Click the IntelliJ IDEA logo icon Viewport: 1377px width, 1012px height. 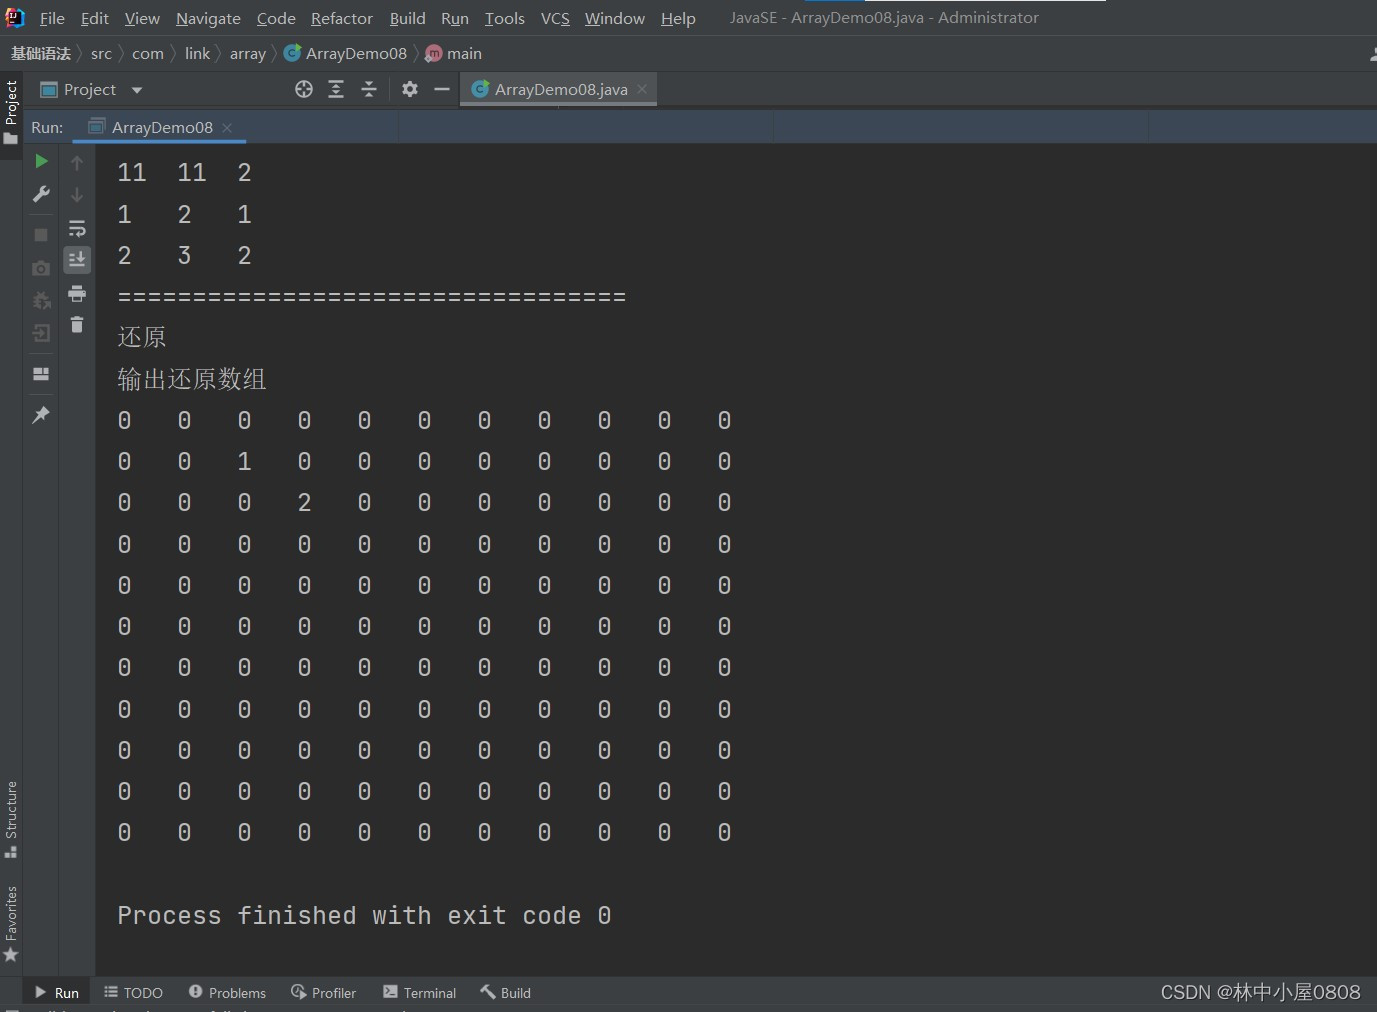(x=15, y=17)
